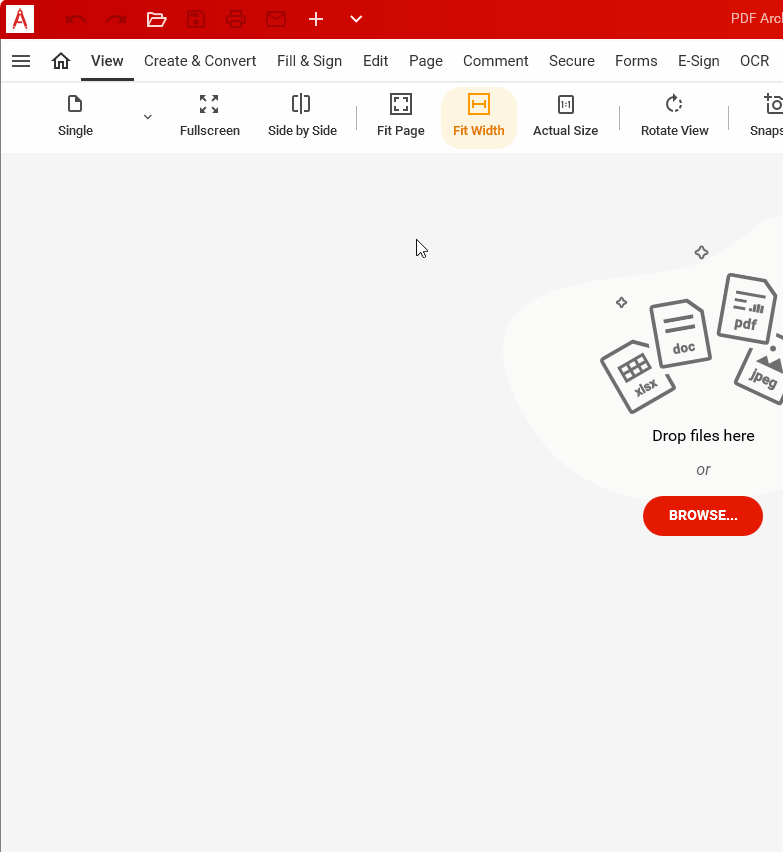
Task: Go to the Home icon
Action: coord(61,61)
